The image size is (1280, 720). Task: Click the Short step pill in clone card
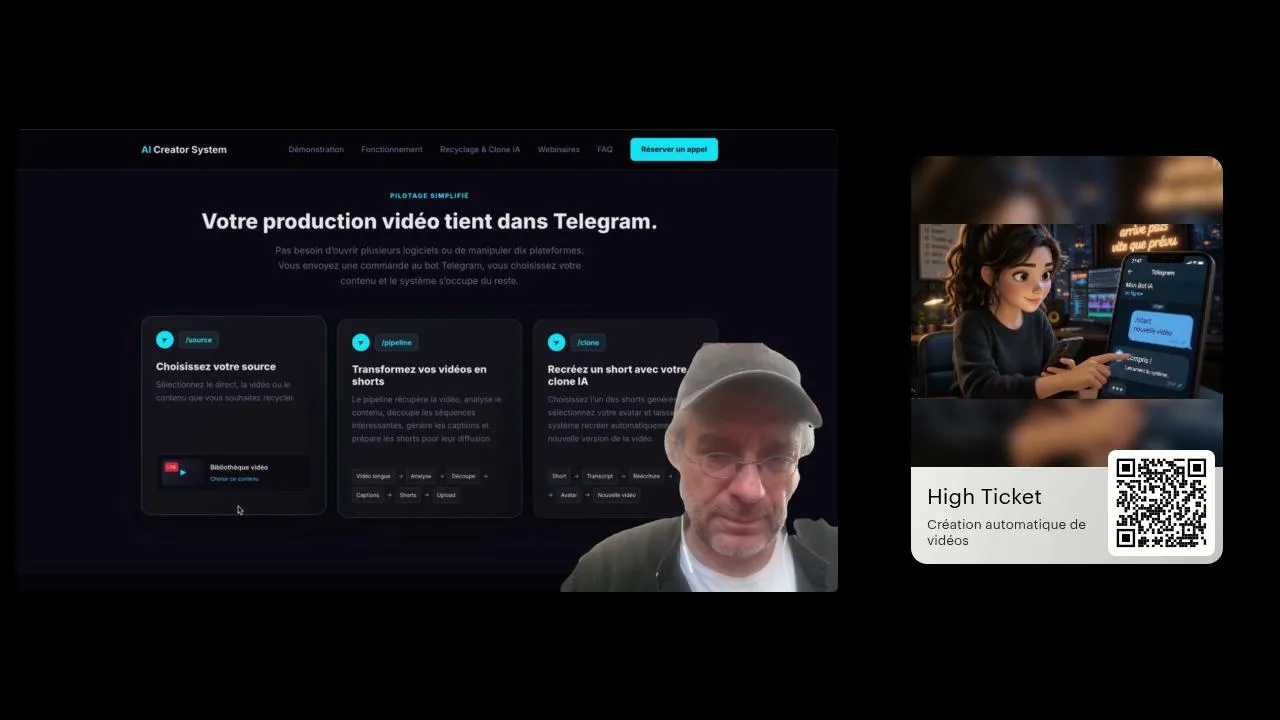coord(559,476)
